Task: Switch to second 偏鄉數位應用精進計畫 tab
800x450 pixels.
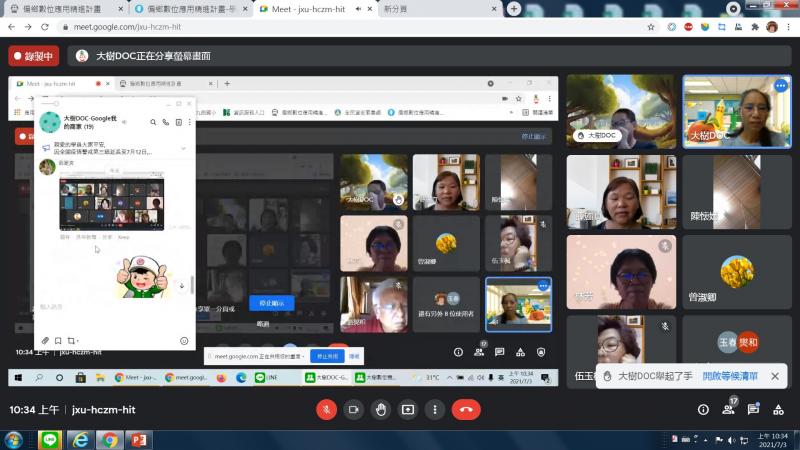Action: pos(189,9)
